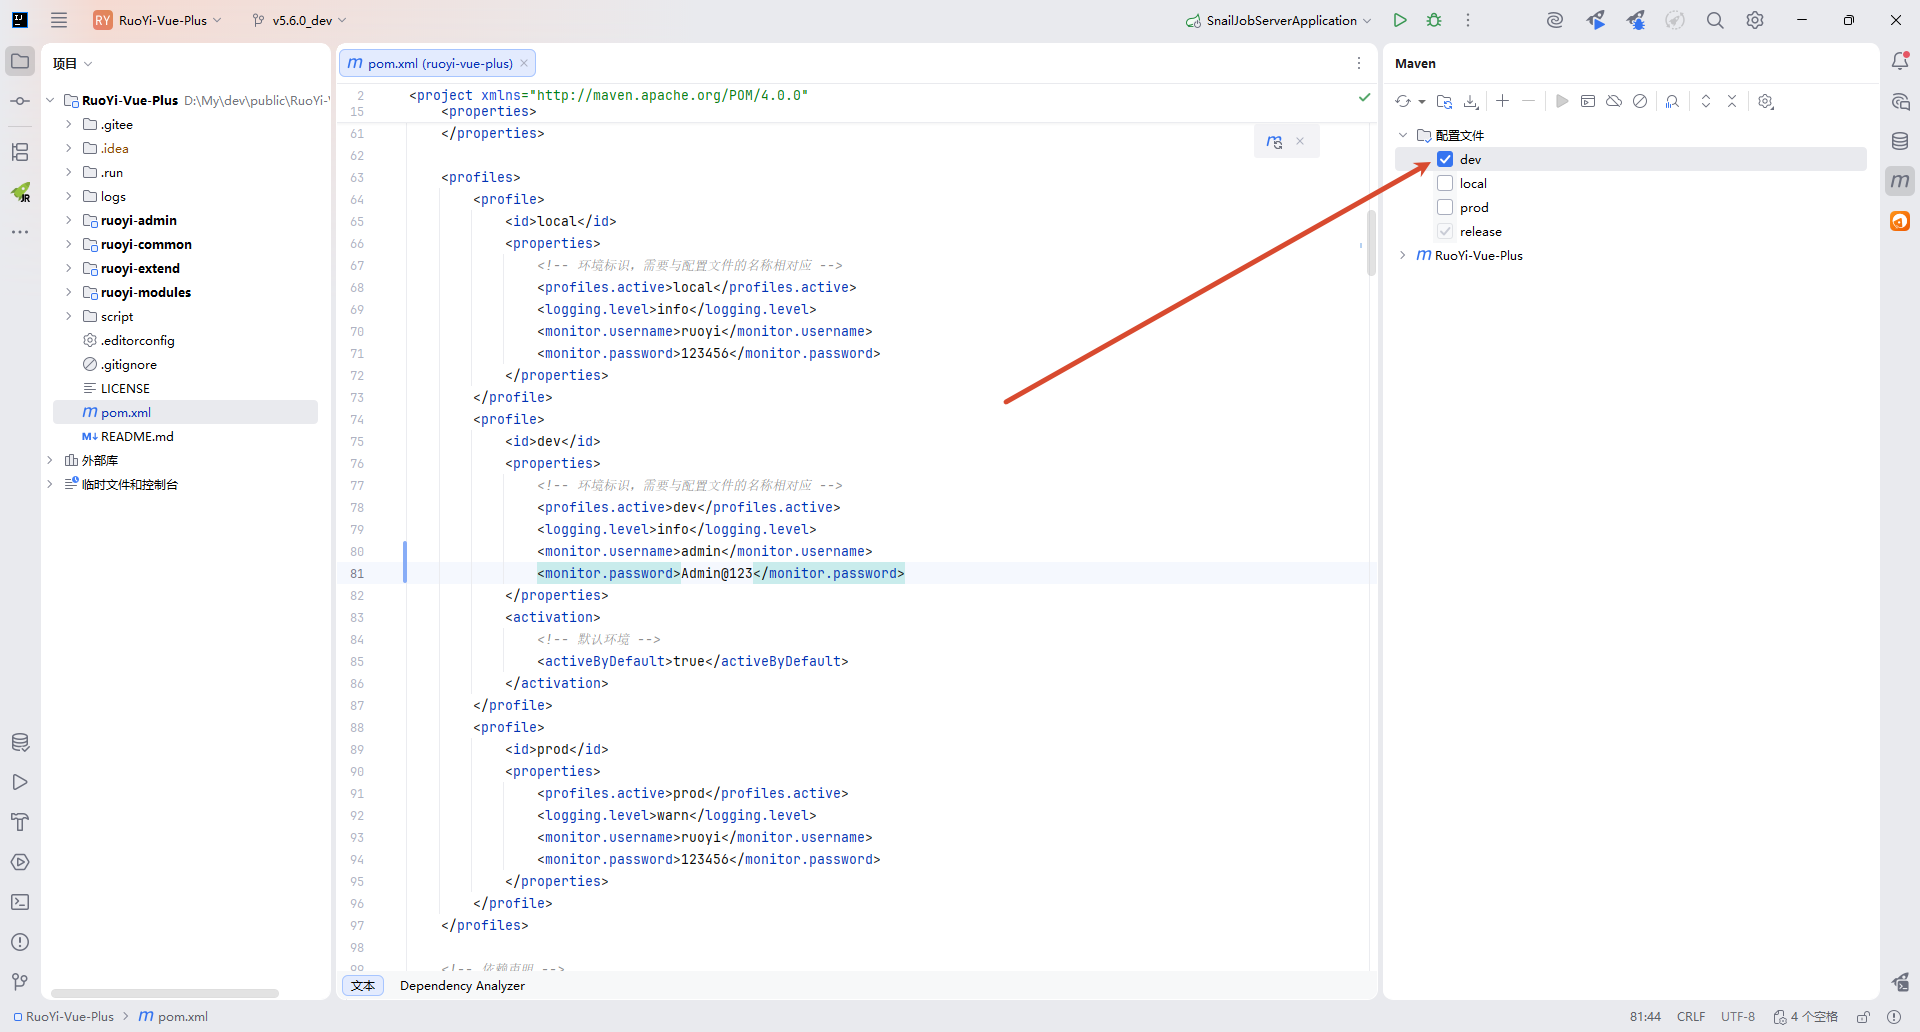1920x1032 pixels.
Task: Open README.md in the project tree
Action: point(137,436)
